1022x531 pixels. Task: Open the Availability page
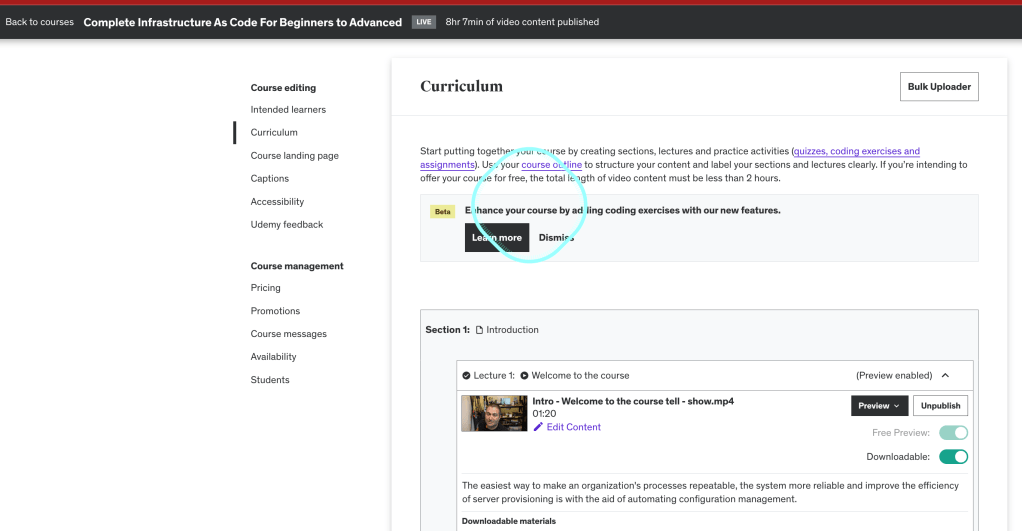pyautogui.click(x=273, y=357)
